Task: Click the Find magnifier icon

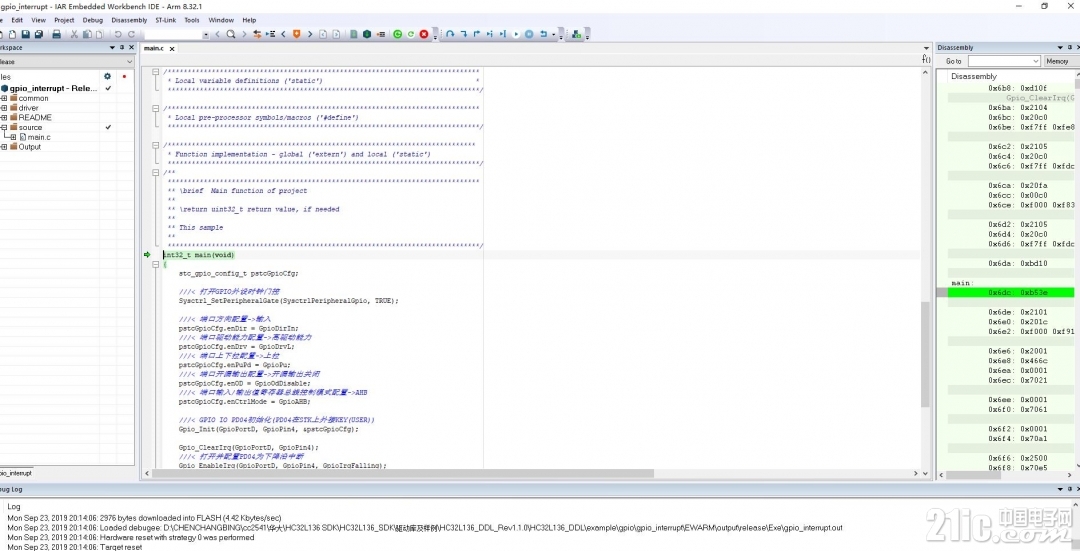Action: [231, 34]
